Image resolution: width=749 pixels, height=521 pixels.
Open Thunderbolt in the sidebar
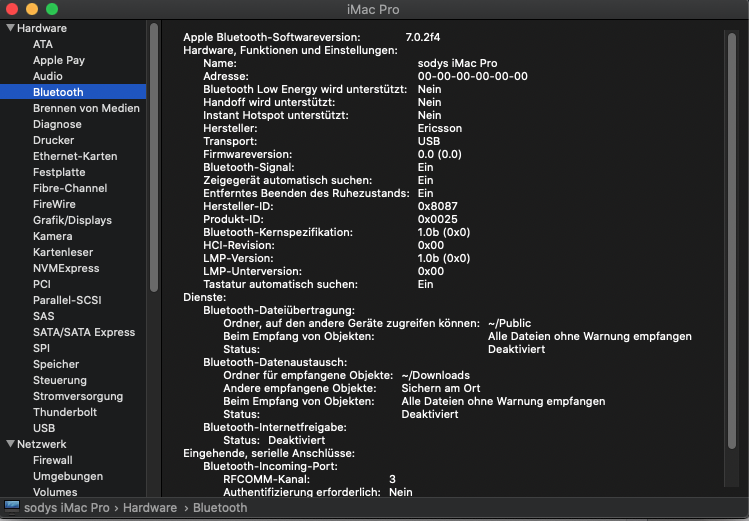(65, 412)
